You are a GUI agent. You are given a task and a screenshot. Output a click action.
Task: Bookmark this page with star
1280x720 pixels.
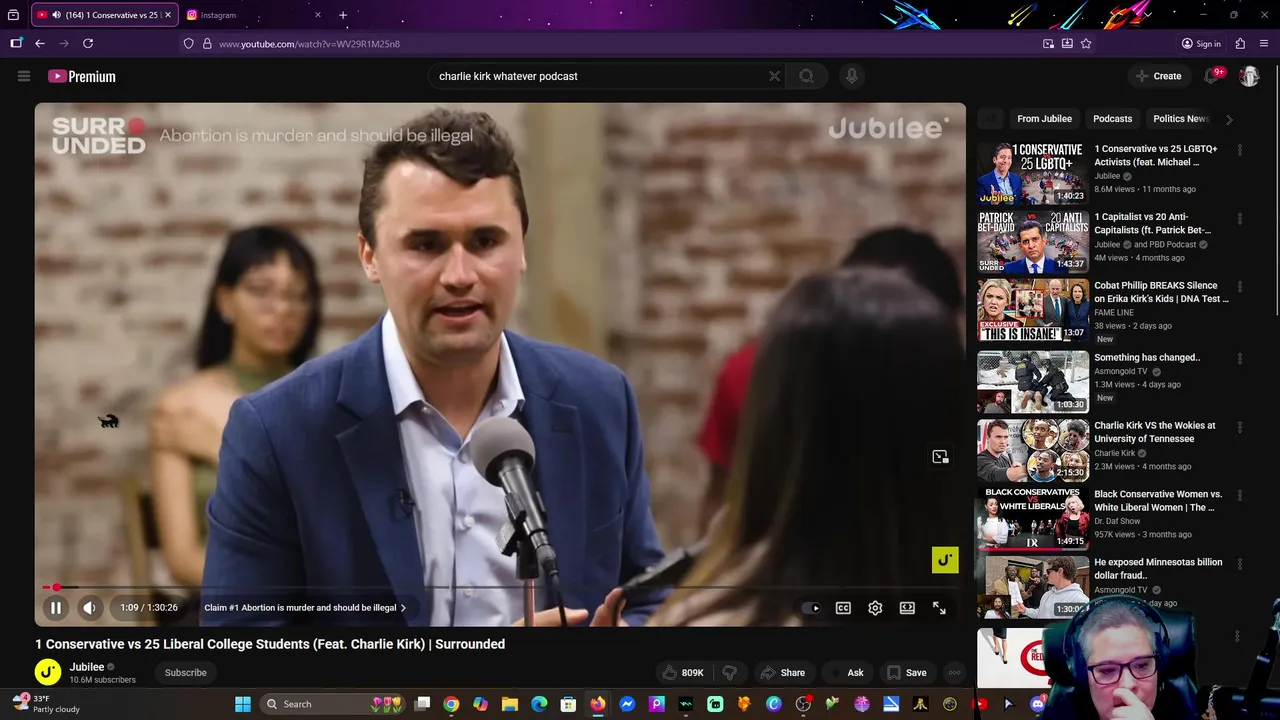click(1086, 43)
